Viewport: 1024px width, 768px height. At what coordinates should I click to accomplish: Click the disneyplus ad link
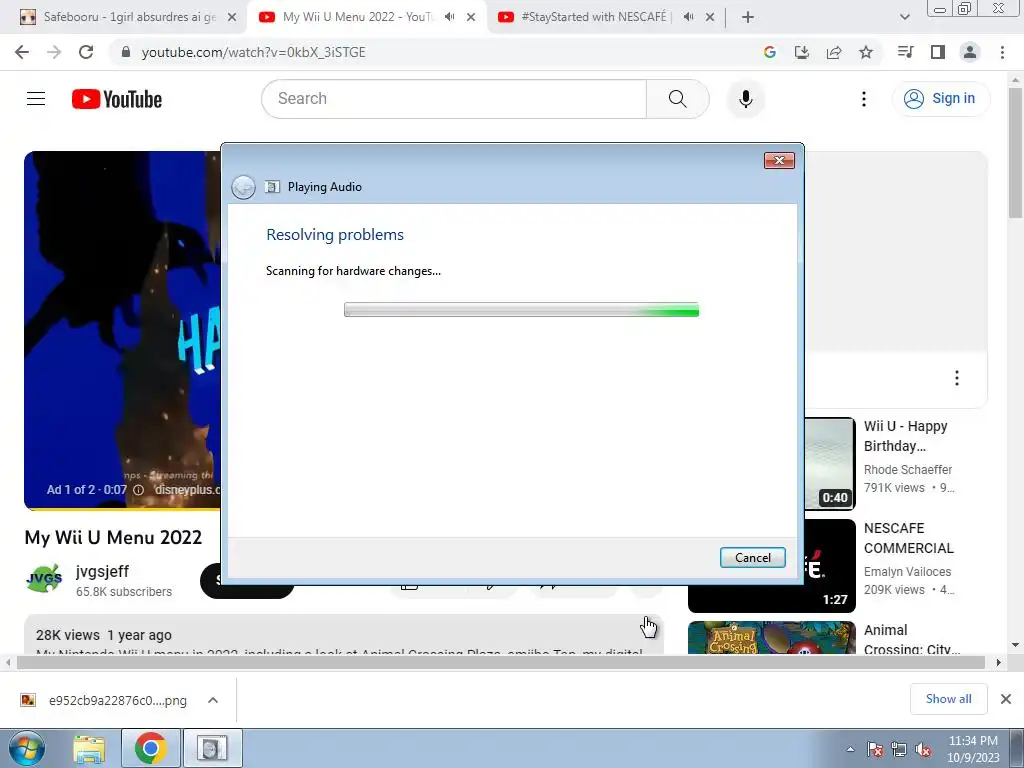click(x=187, y=490)
